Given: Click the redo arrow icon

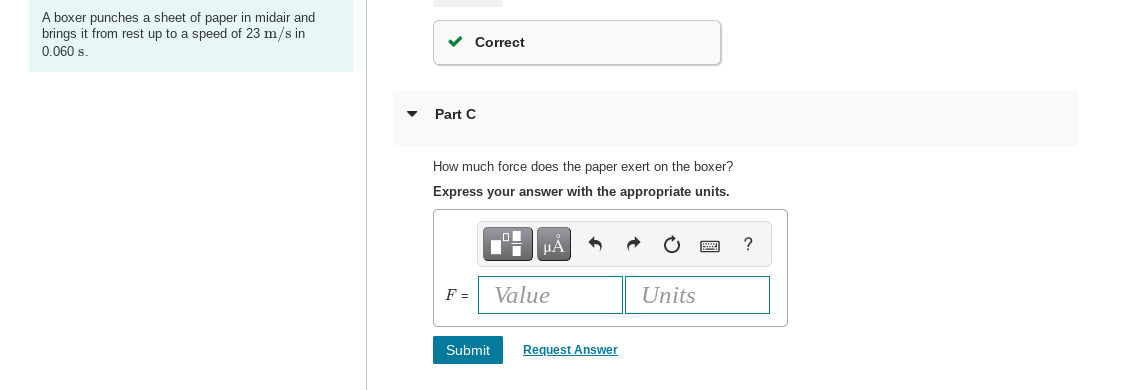Looking at the screenshot, I should 633,245.
